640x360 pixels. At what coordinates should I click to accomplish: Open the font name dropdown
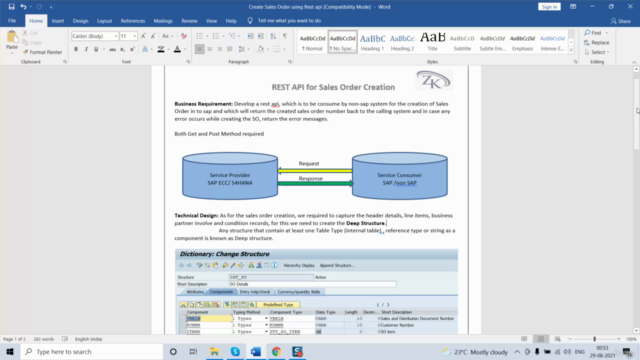coord(116,36)
